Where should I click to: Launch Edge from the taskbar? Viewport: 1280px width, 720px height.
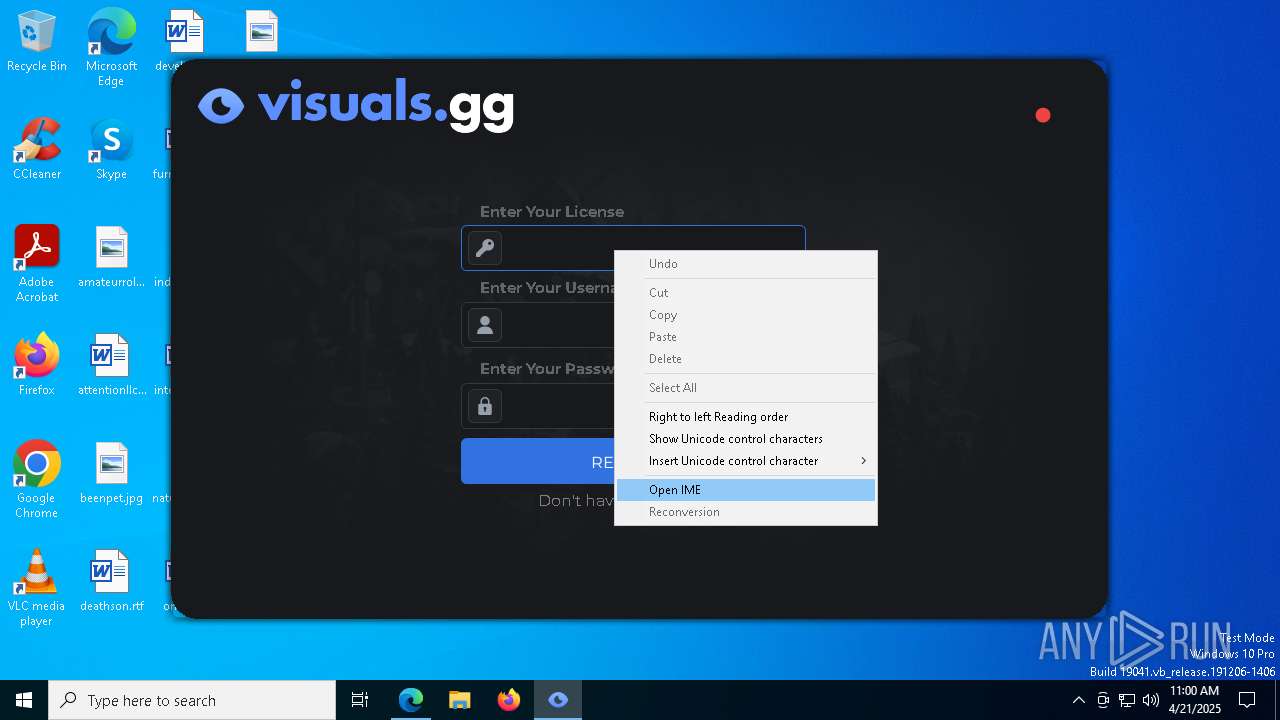pos(411,700)
